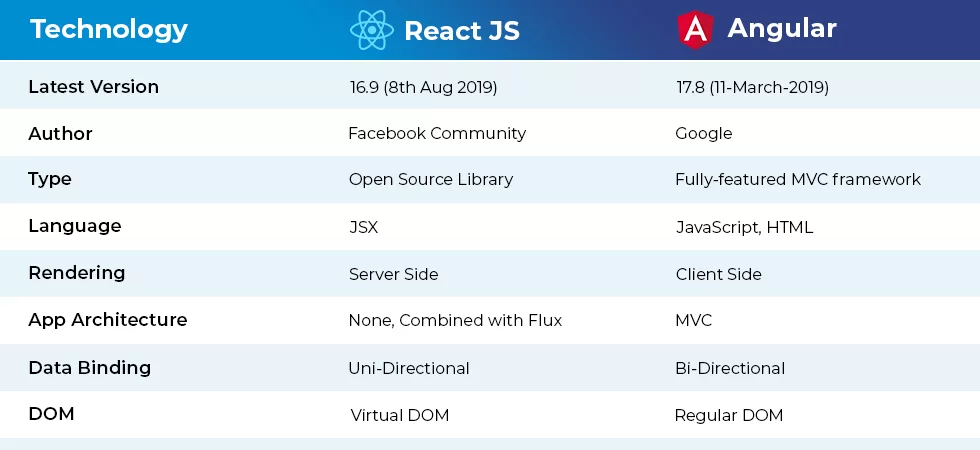Click the Latest Version row label
Viewport: 980px width, 450px height.
pyautogui.click(x=94, y=86)
